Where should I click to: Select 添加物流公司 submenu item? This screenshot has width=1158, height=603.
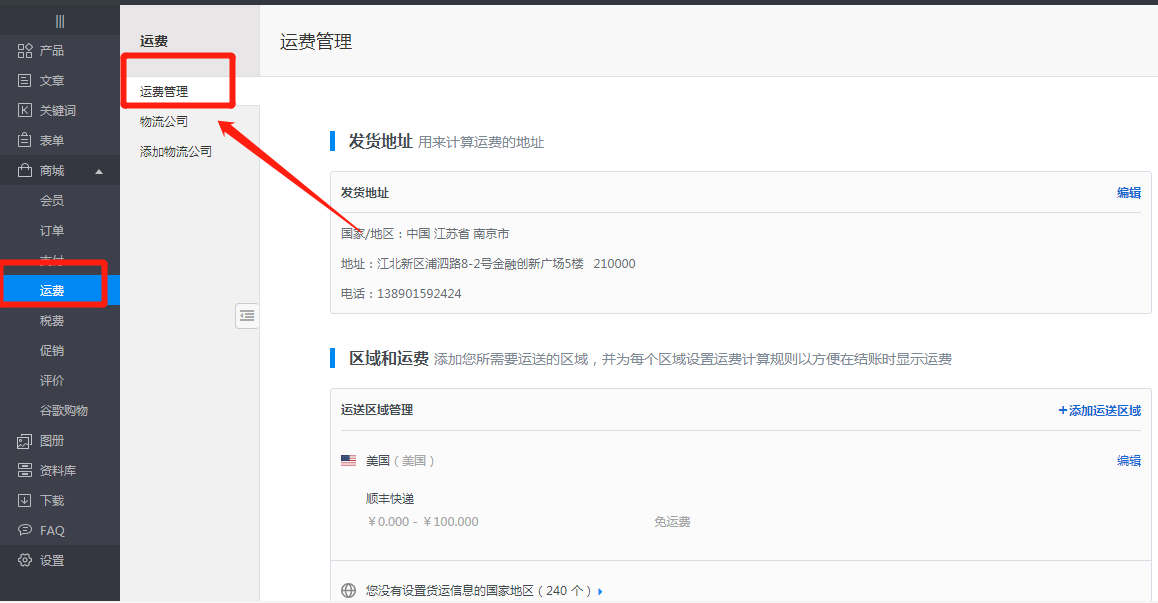[176, 152]
